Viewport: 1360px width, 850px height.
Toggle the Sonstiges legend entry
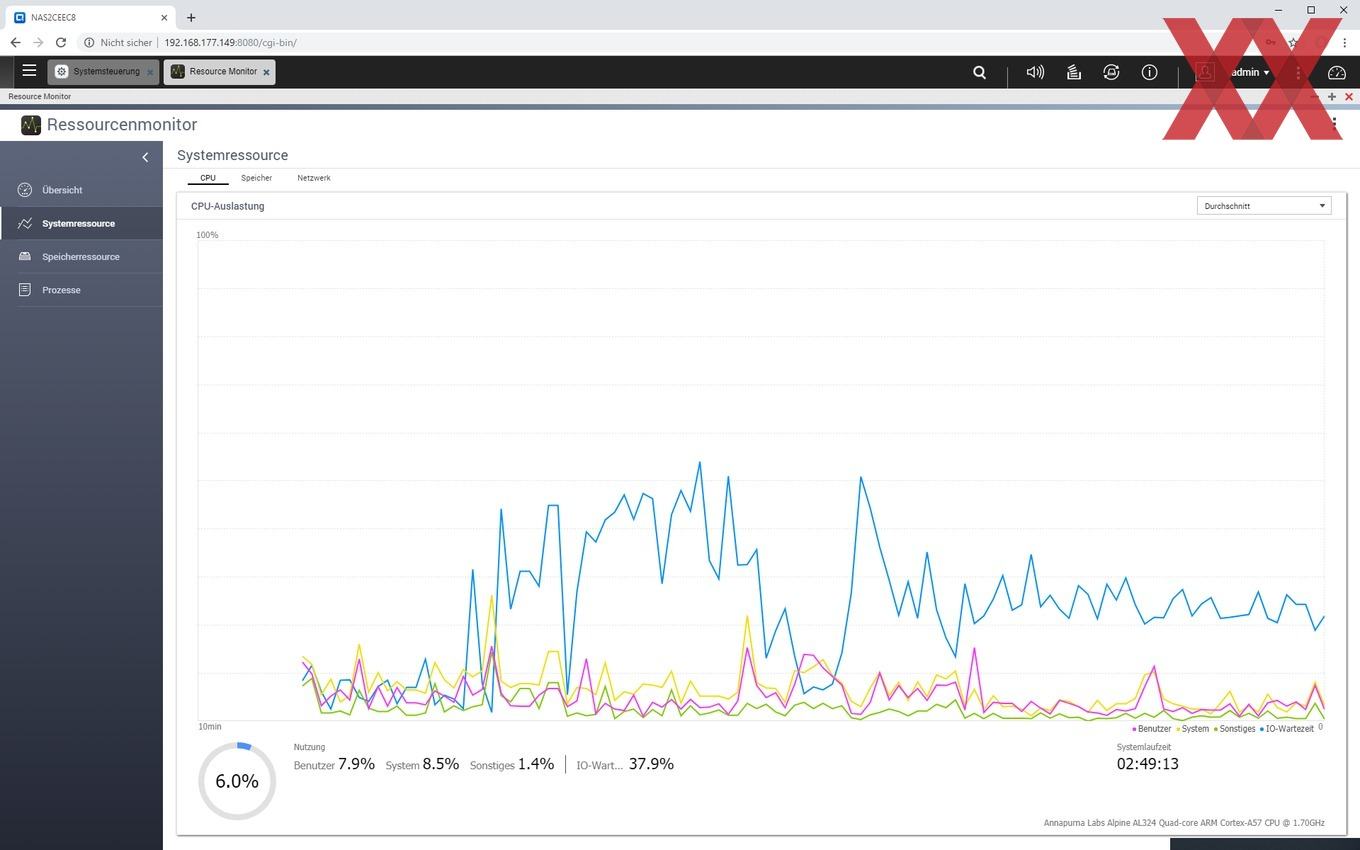1235,729
